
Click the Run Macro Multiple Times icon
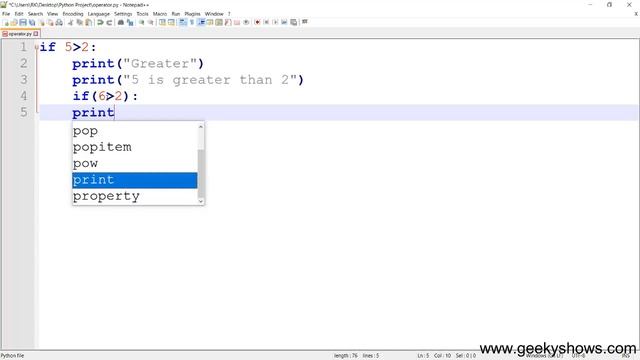click(x=284, y=22)
